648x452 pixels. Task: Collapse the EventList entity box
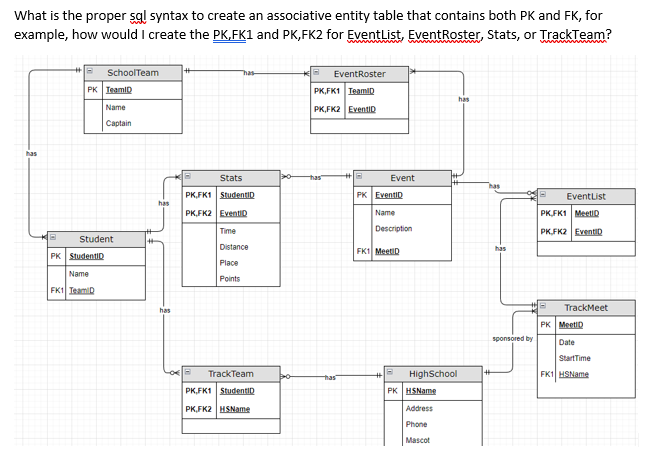(x=543, y=194)
